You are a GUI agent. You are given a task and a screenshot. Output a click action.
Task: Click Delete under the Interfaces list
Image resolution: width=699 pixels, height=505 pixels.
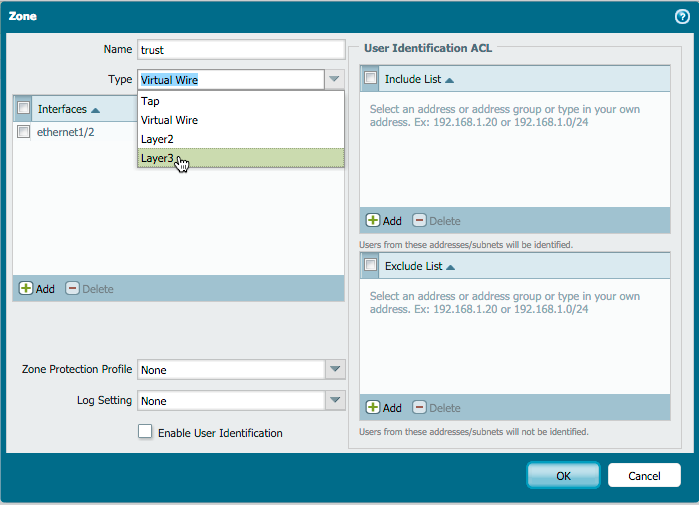click(90, 289)
